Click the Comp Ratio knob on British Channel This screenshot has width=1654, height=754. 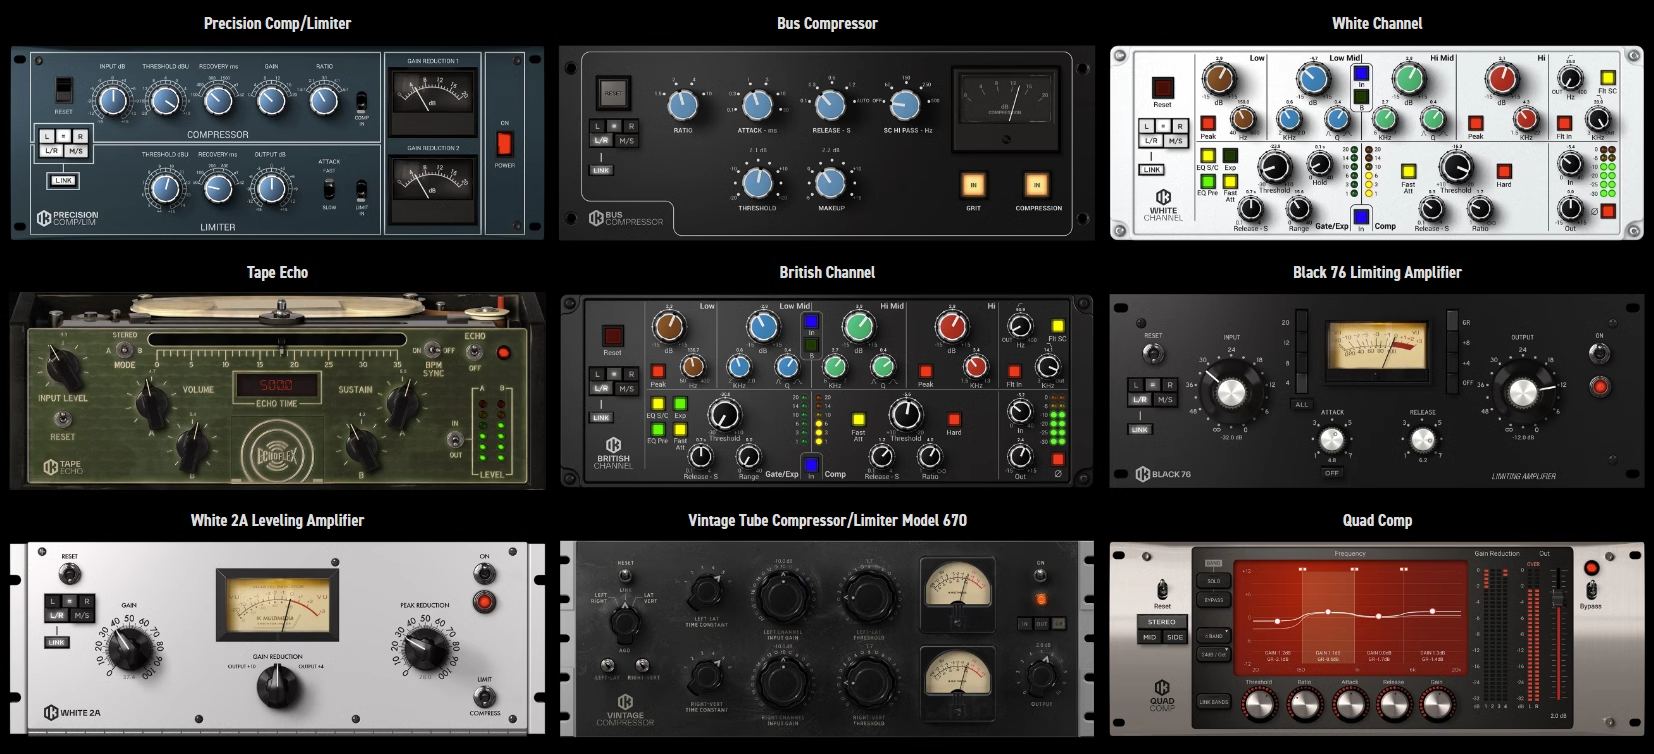pos(929,457)
